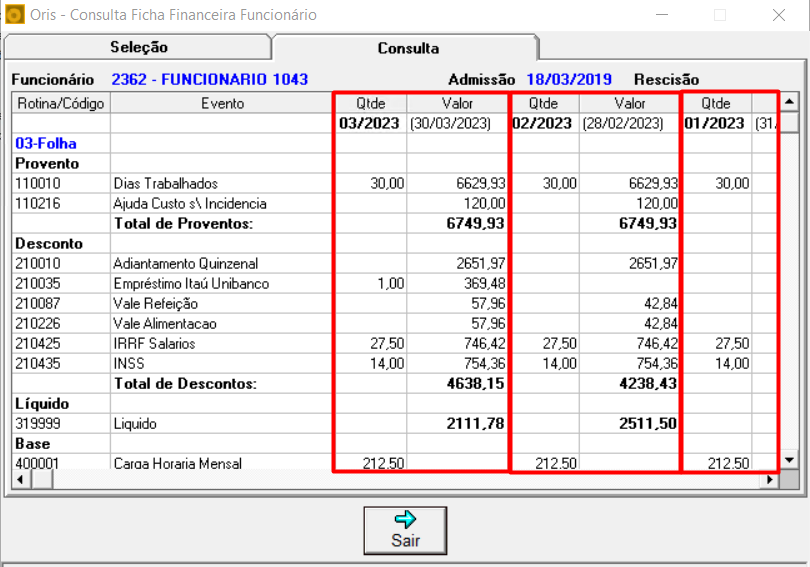Select the Dias Trabalhados event
The width and height of the screenshot is (810, 567).
pyautogui.click(x=166, y=183)
